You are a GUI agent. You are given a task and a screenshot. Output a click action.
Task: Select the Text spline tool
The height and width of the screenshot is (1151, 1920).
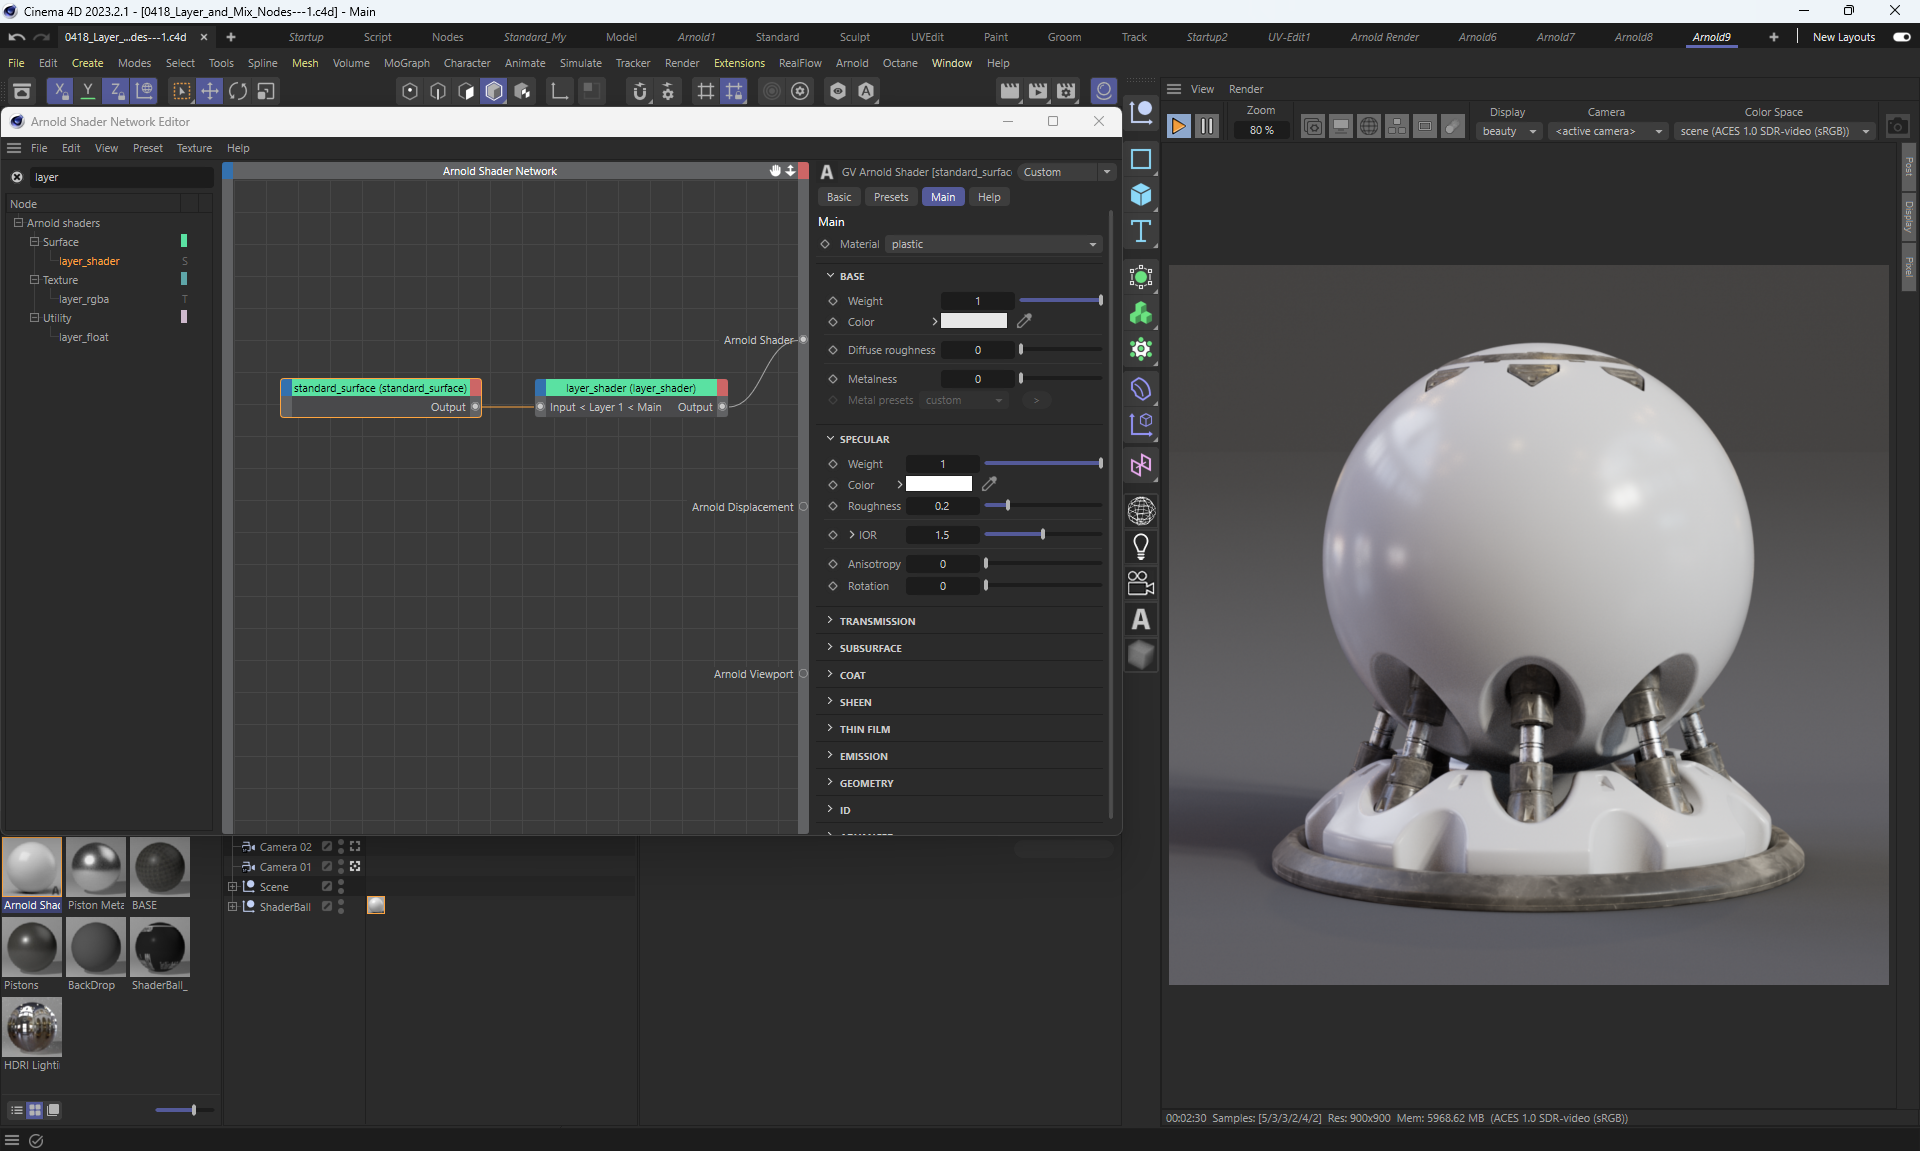pyautogui.click(x=1141, y=232)
